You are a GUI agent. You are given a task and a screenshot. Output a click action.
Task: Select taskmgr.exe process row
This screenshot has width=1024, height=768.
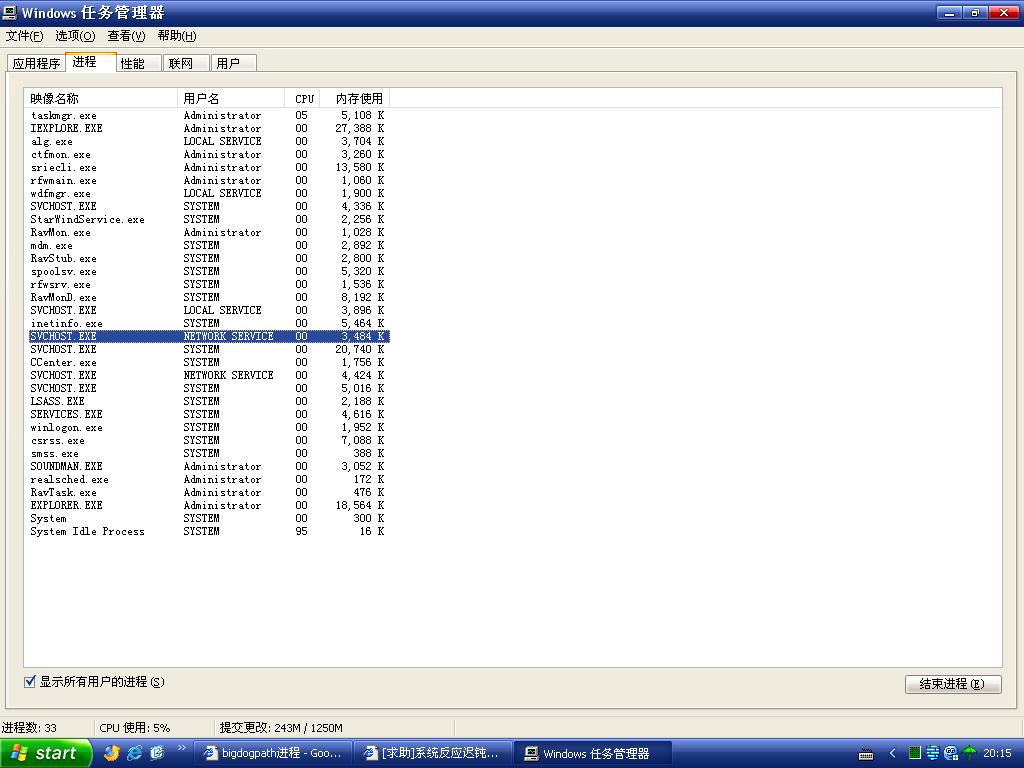pyautogui.click(x=209, y=116)
